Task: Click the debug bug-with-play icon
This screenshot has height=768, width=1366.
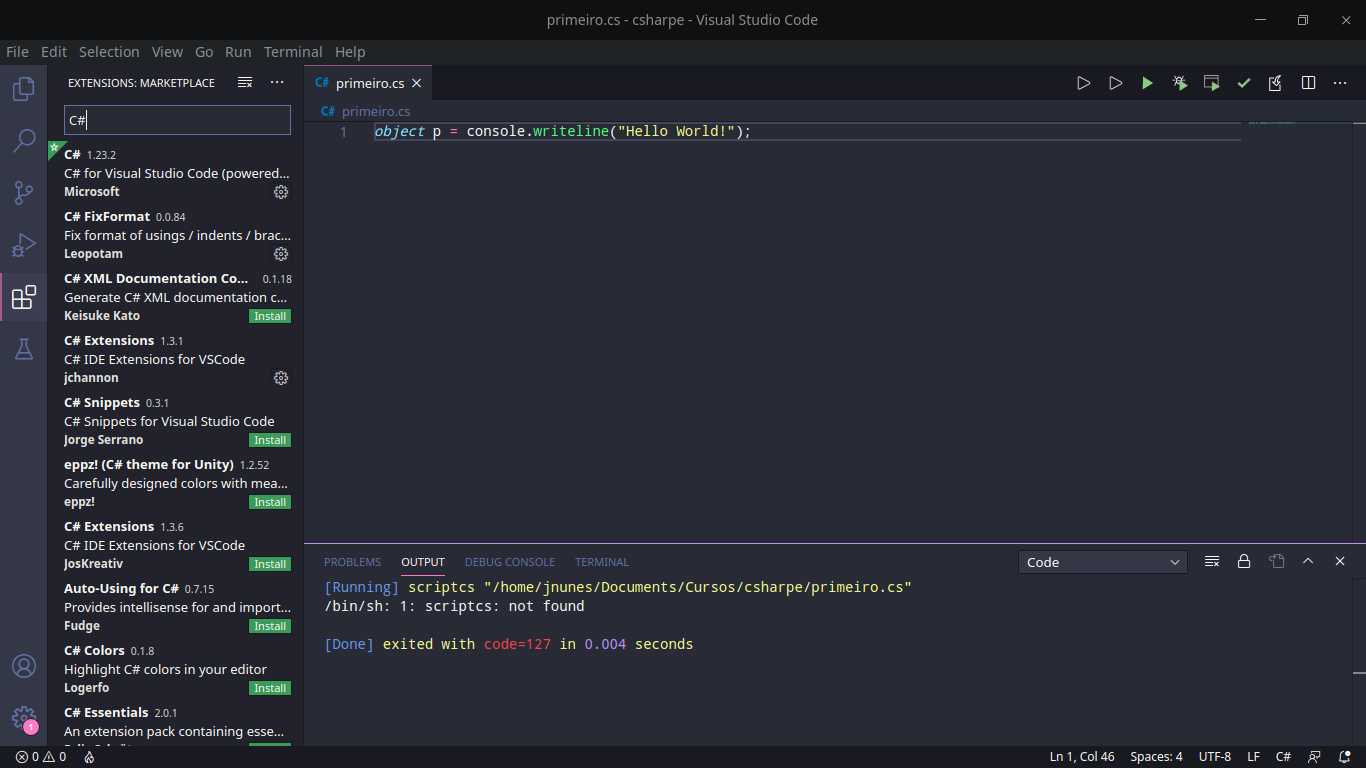Action: (1180, 83)
